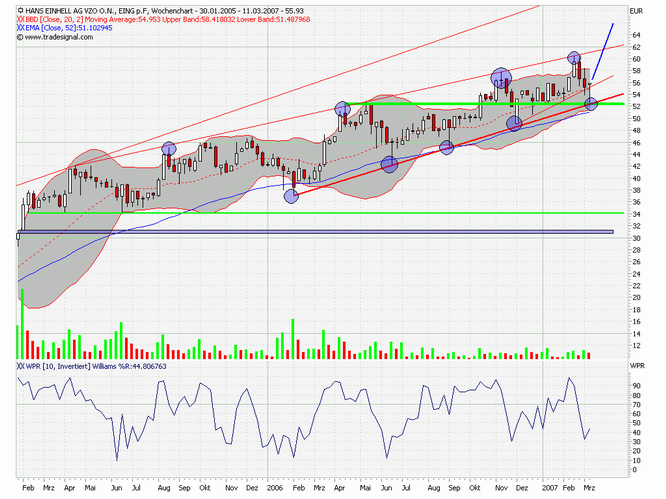Select the circle marker at the Mrz 2007 trendline touch
Screen dimensions: 666x499
click(x=590, y=103)
